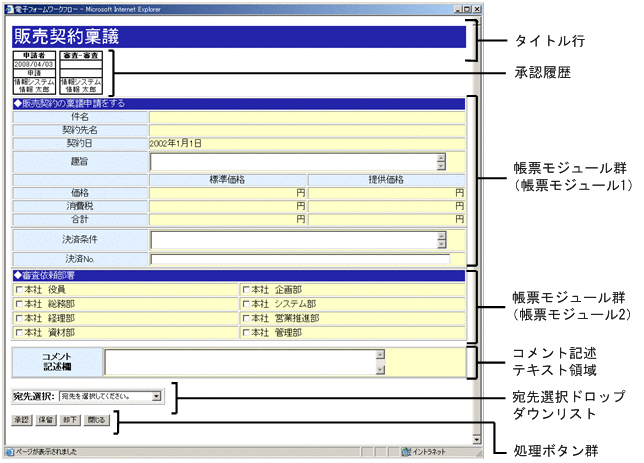Click the Internet Explorer icon in title bar
The image size is (644, 463).
(10, 9)
